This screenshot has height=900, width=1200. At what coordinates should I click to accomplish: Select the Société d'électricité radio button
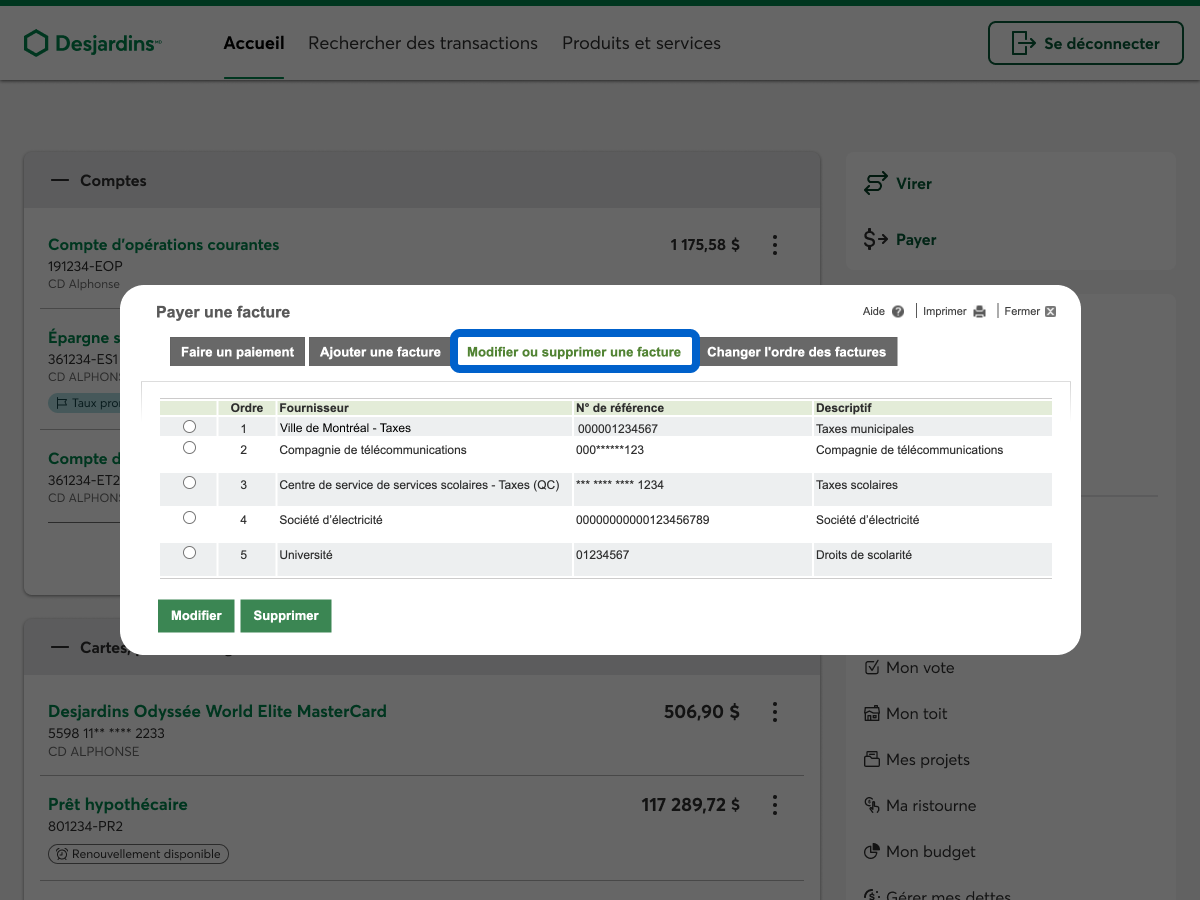pyautogui.click(x=190, y=518)
